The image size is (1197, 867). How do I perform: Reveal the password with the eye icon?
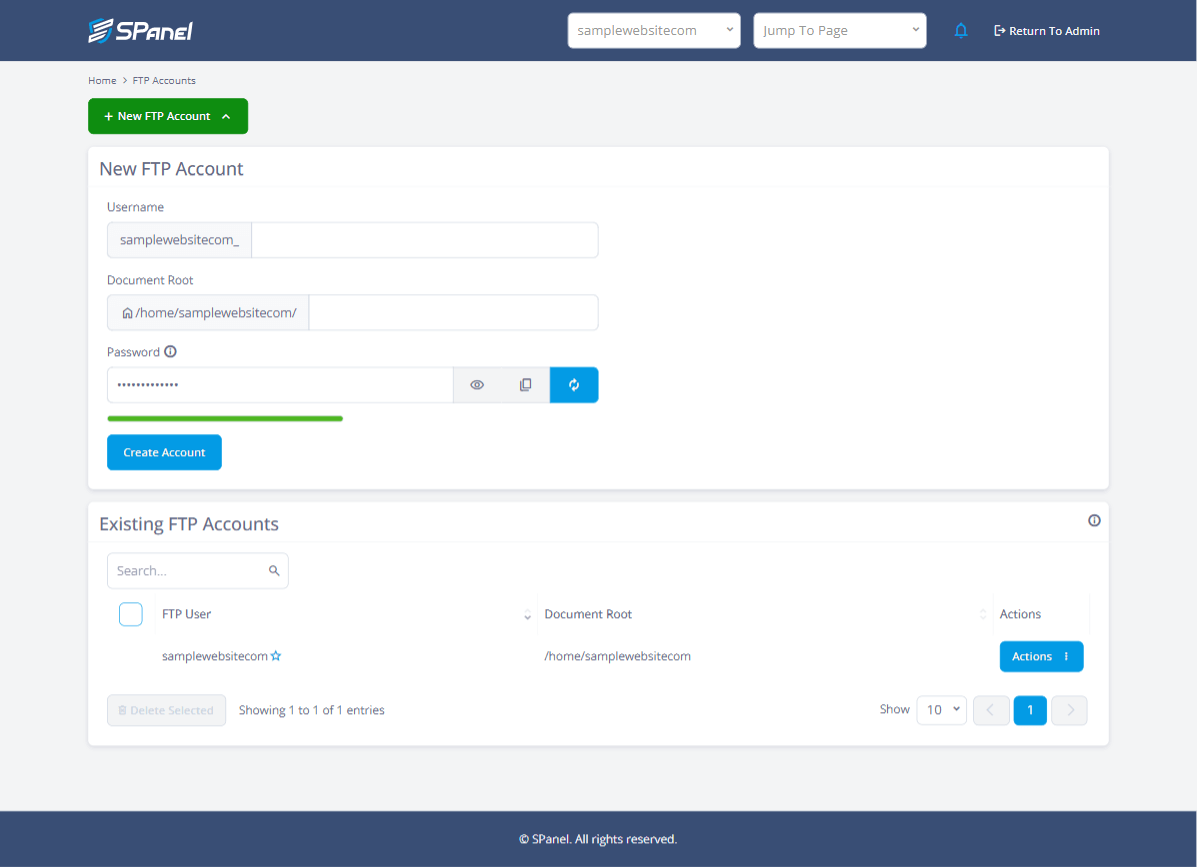[477, 384]
